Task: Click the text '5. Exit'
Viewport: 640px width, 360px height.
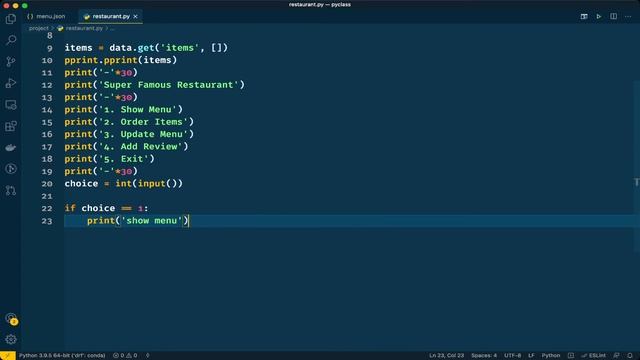Action: click(123, 159)
